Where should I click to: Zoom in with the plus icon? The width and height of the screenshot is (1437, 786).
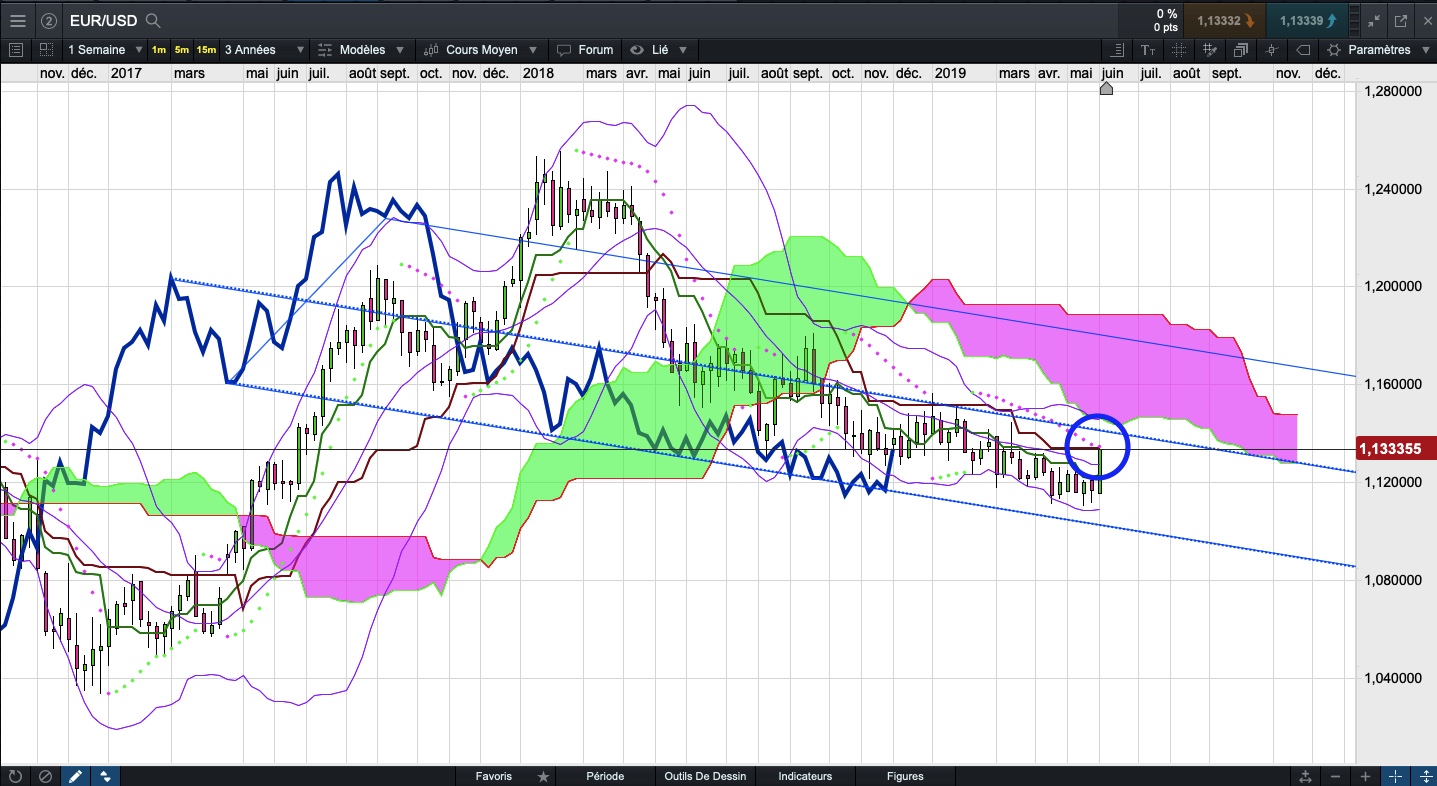pos(1365,776)
